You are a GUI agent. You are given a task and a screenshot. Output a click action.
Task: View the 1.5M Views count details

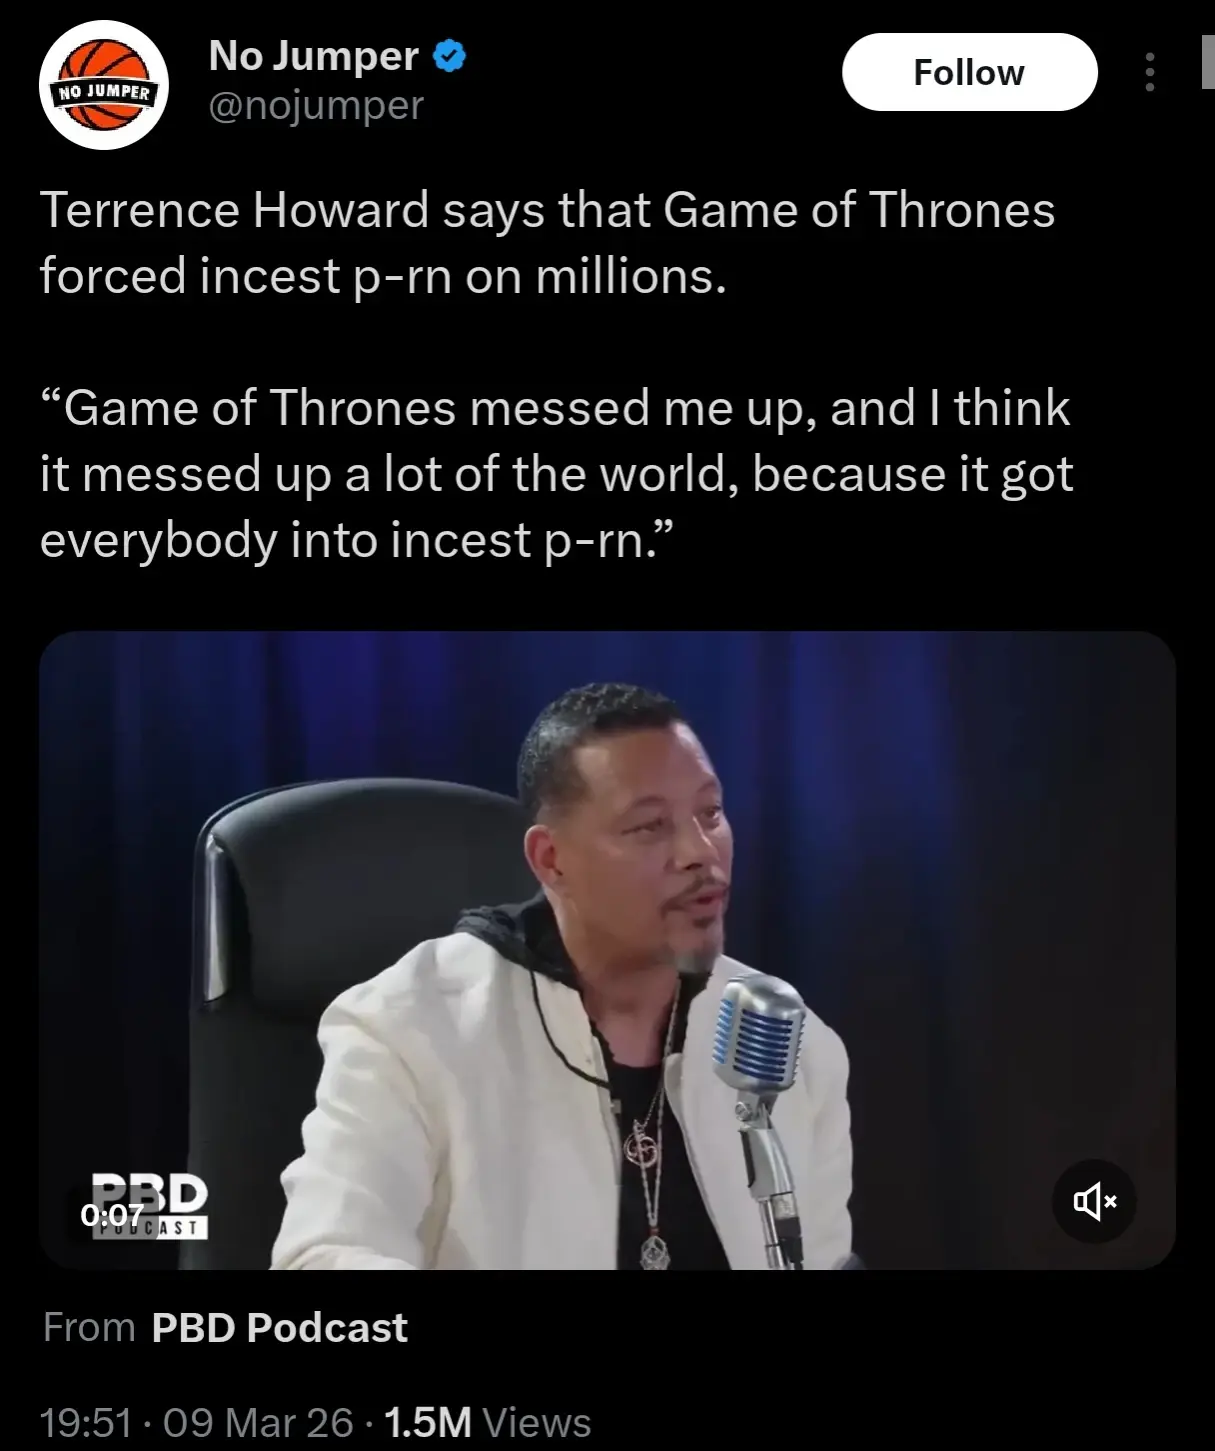coord(487,1423)
